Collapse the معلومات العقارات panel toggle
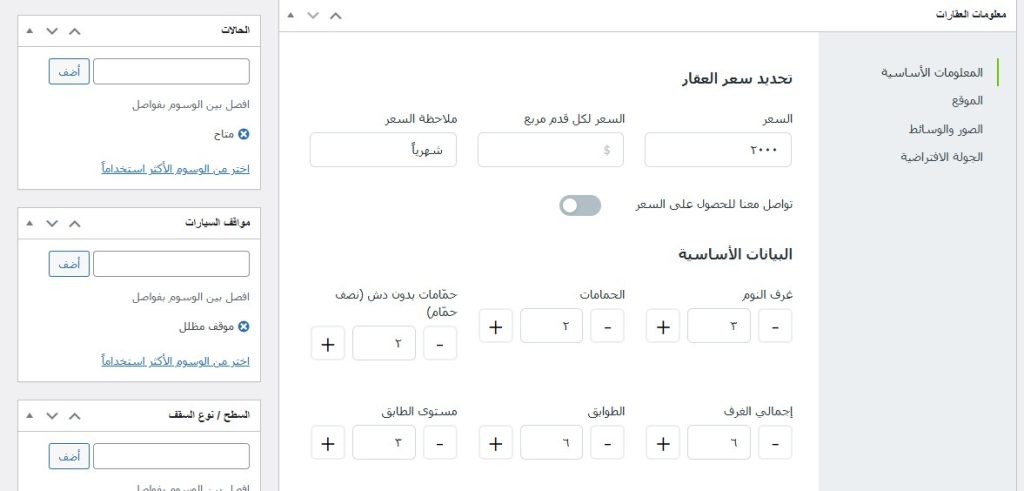The width and height of the screenshot is (1024, 491). tap(290, 15)
